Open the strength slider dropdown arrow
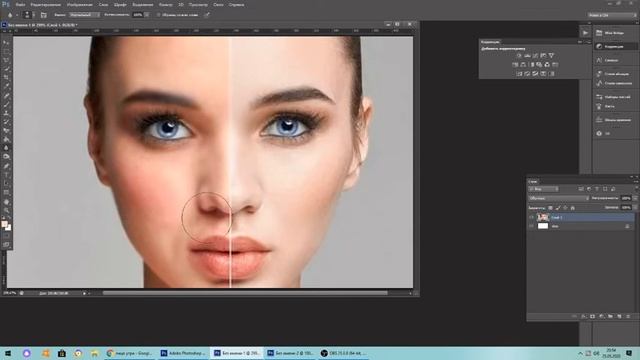Viewport: 640px width, 360px height. (x=147, y=15)
